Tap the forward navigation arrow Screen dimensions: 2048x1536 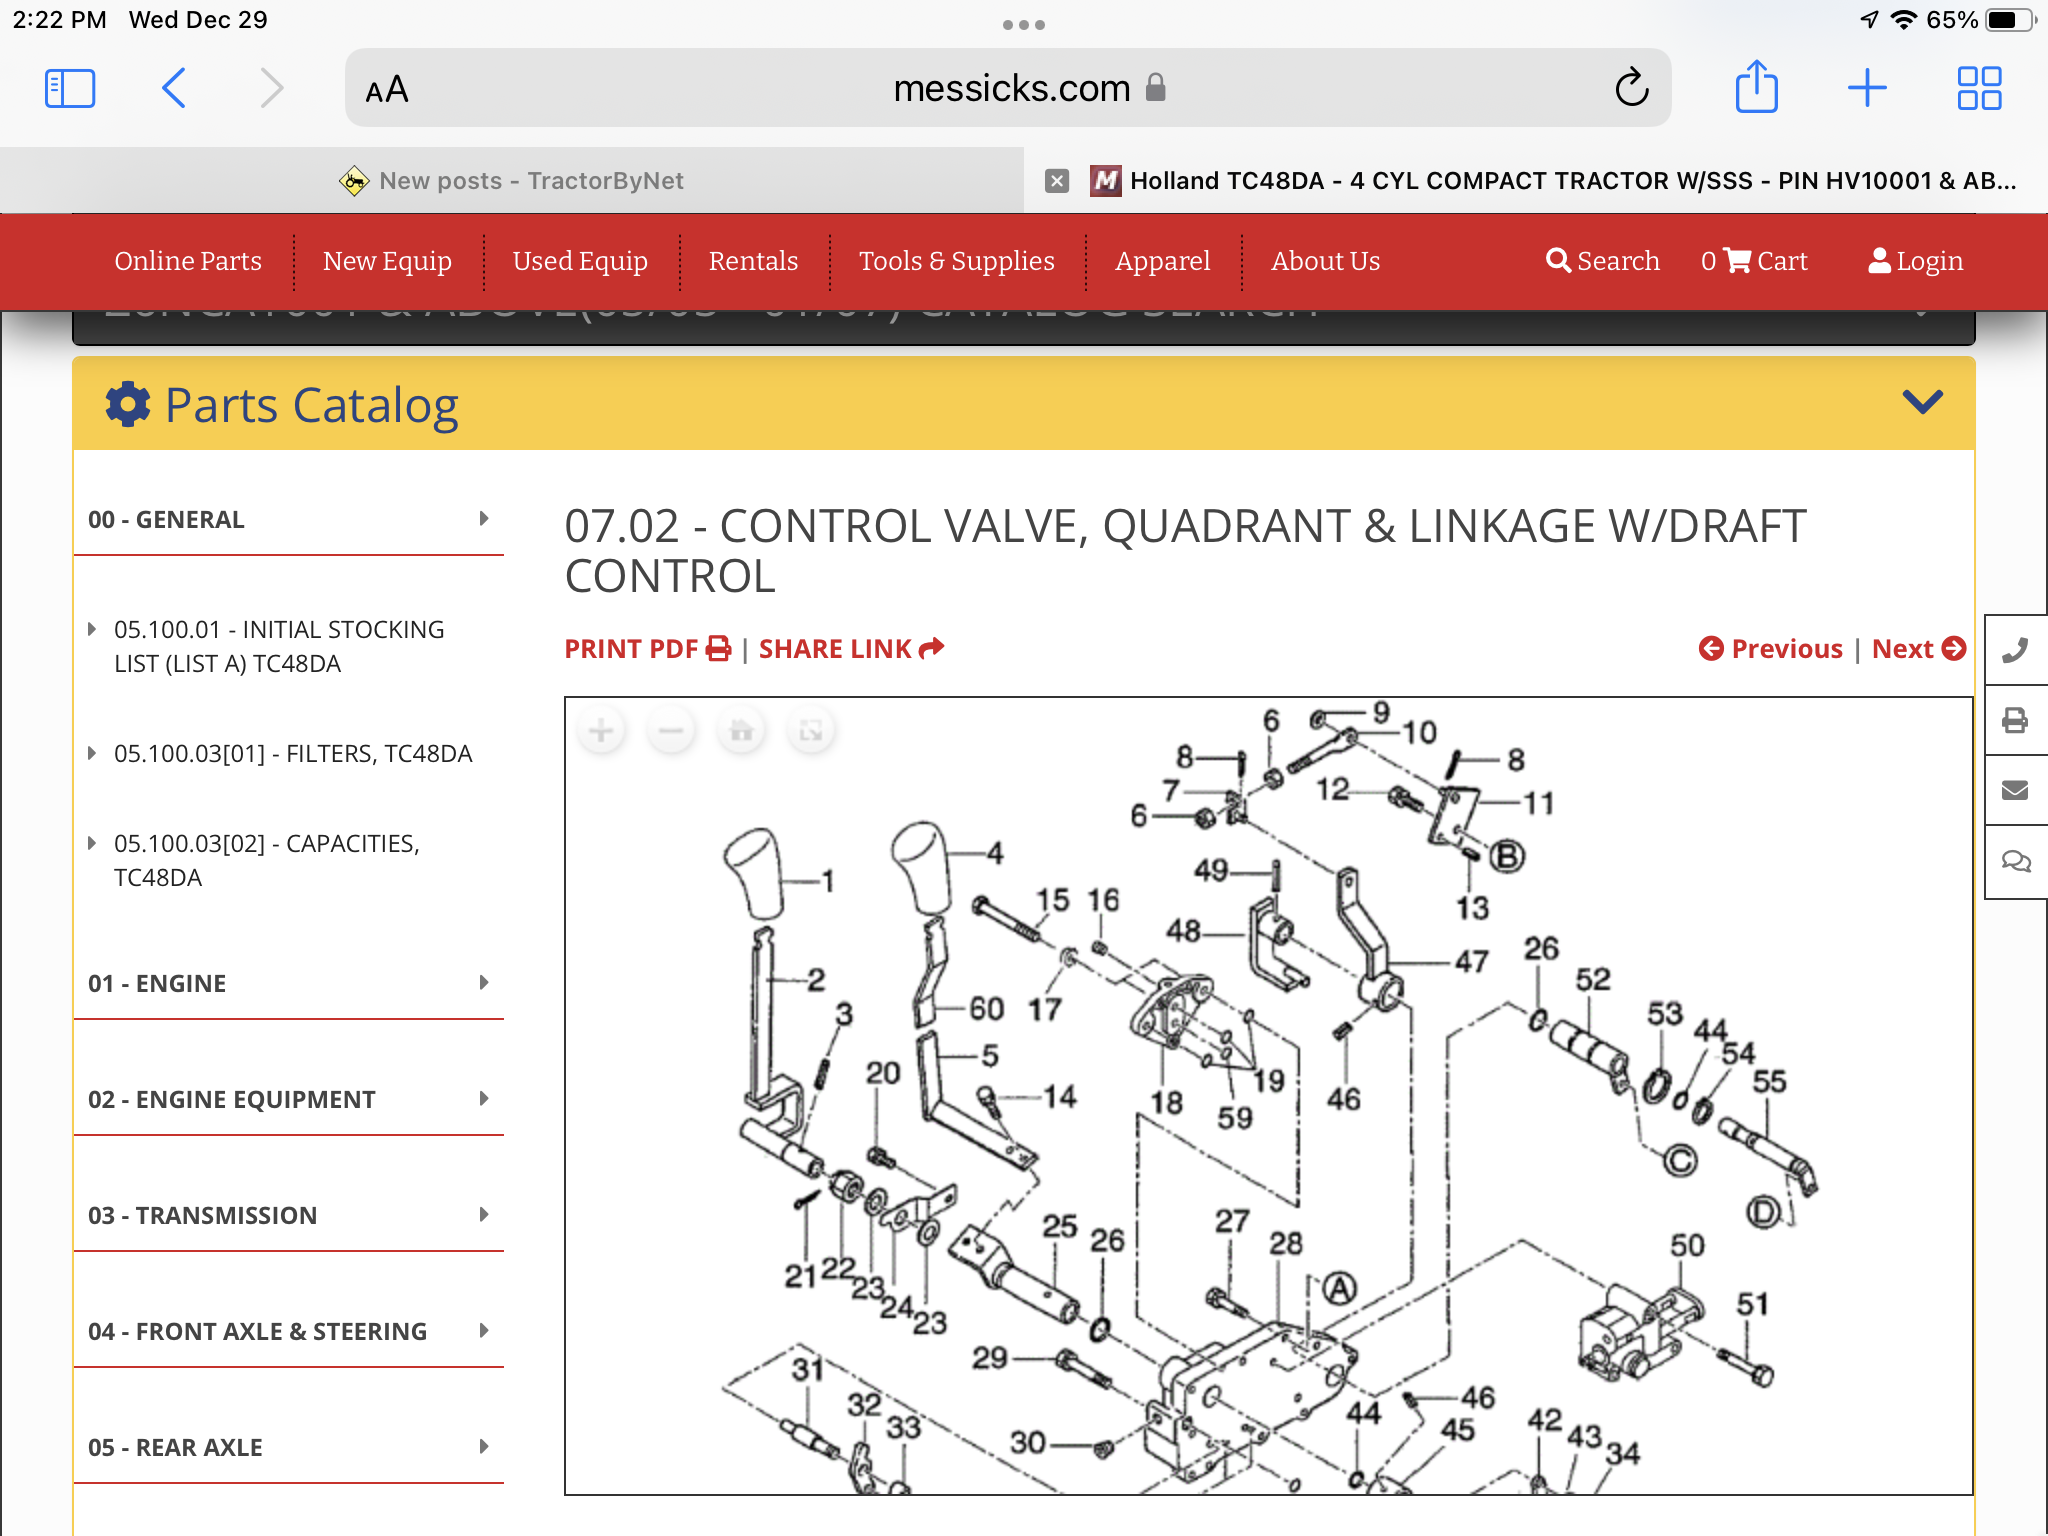click(271, 88)
